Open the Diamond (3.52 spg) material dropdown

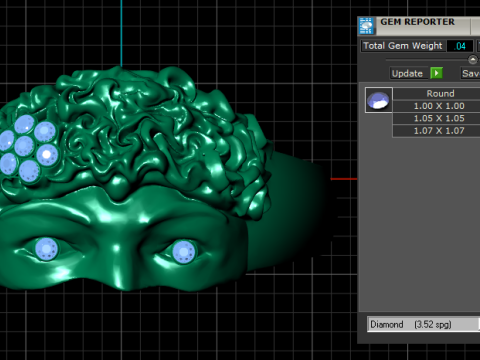(x=424, y=324)
